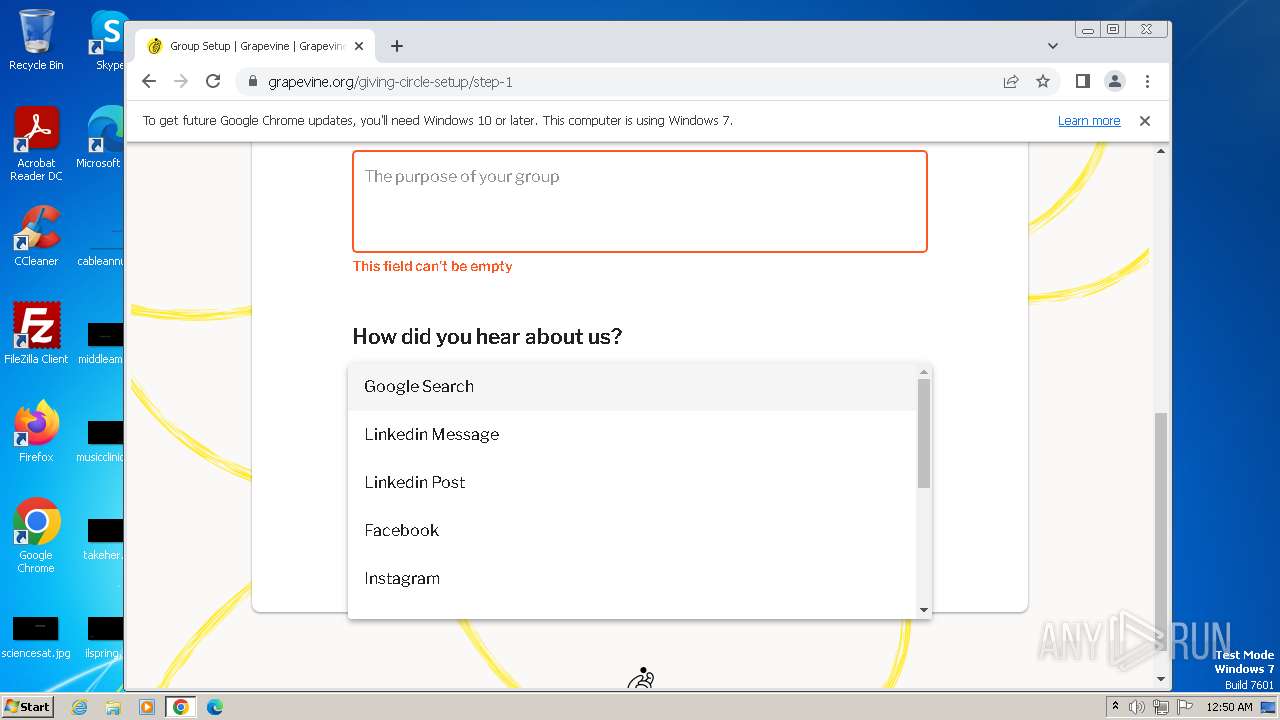The width and height of the screenshot is (1280, 720).
Task: Go back in Chrome
Action: [149, 81]
